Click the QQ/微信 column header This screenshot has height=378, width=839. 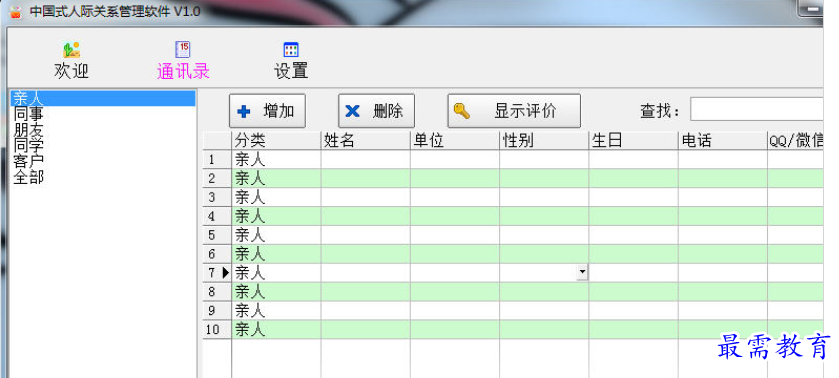(795, 140)
